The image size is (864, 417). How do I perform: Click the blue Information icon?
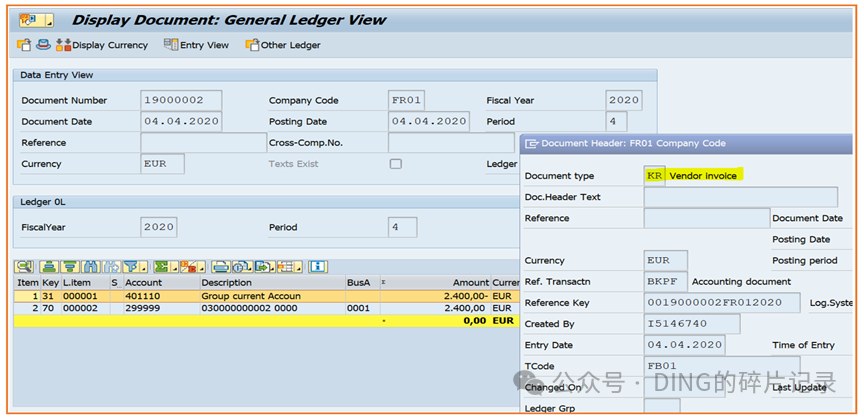(x=318, y=267)
